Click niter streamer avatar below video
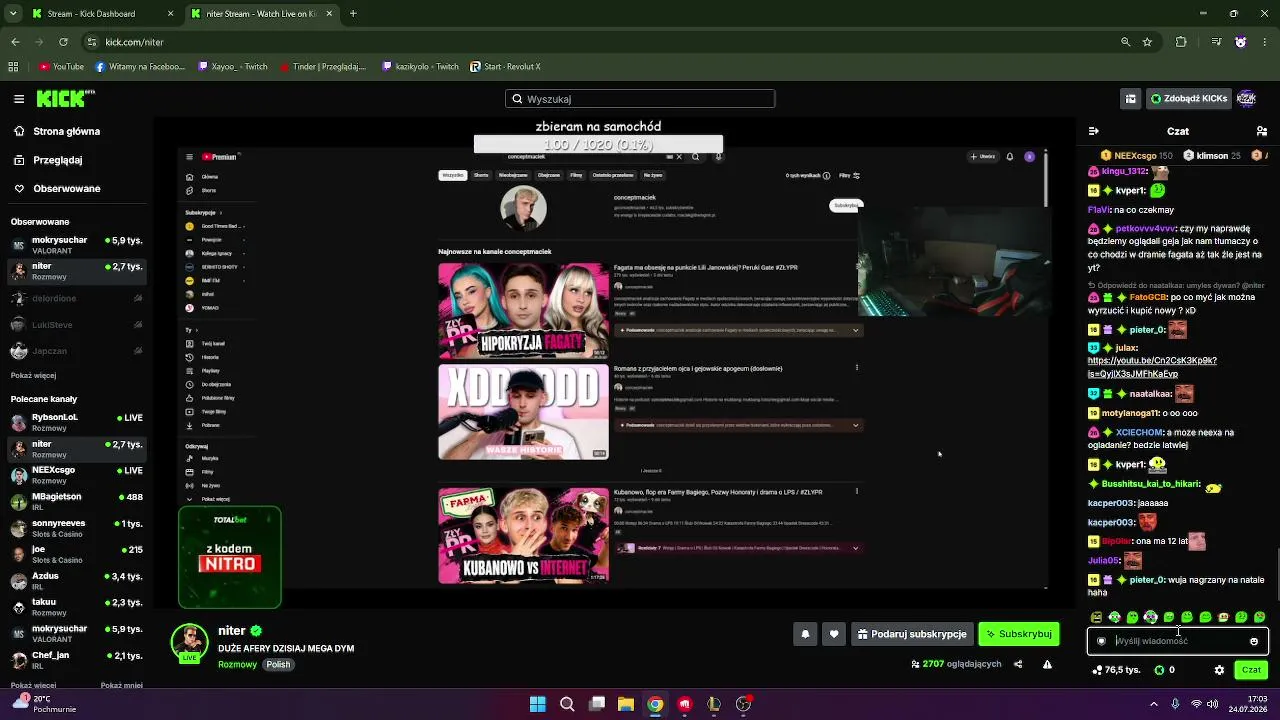 tap(190, 643)
